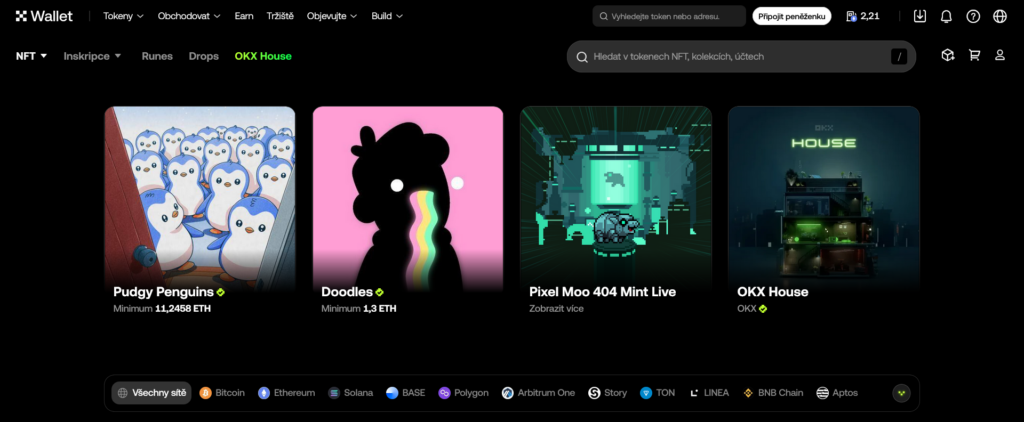Click the gas fee 2,21 indicator
Image resolution: width=1024 pixels, height=422 pixels.
pyautogui.click(x=862, y=16)
